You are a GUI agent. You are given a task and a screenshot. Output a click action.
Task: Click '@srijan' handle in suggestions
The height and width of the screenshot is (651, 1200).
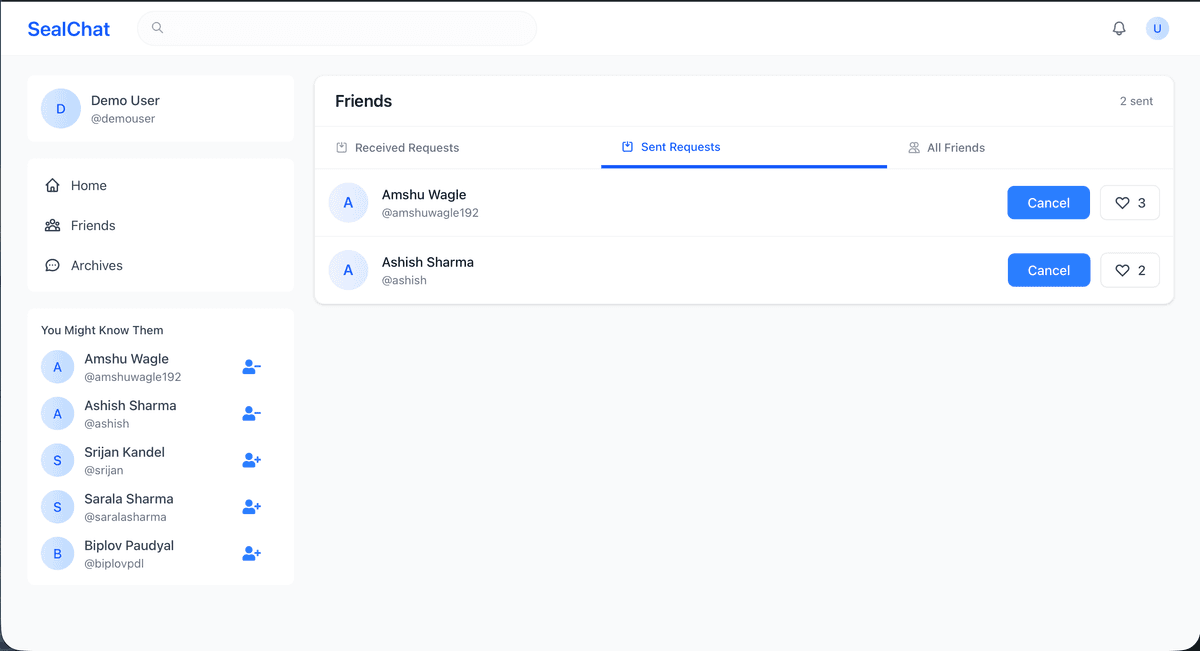104,470
